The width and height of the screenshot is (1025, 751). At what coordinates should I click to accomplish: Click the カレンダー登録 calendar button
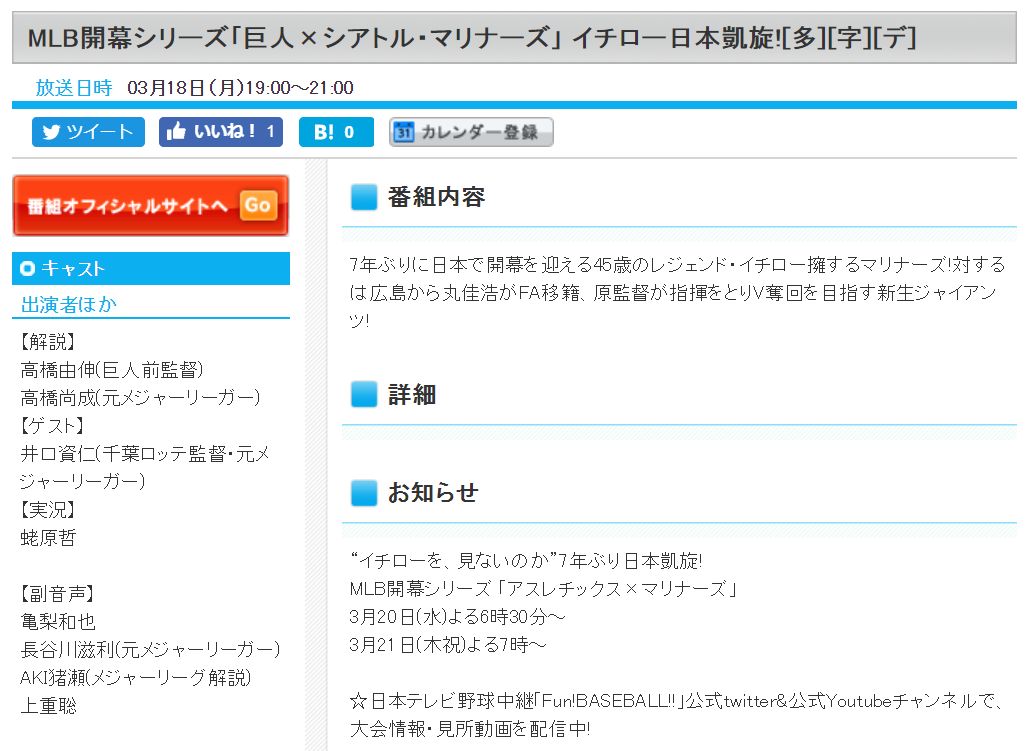[x=471, y=132]
